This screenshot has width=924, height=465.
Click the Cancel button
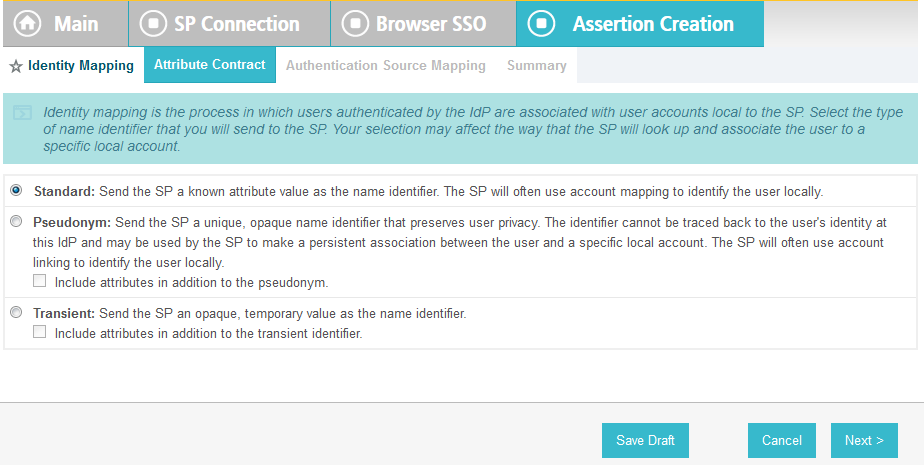pyautogui.click(x=782, y=440)
